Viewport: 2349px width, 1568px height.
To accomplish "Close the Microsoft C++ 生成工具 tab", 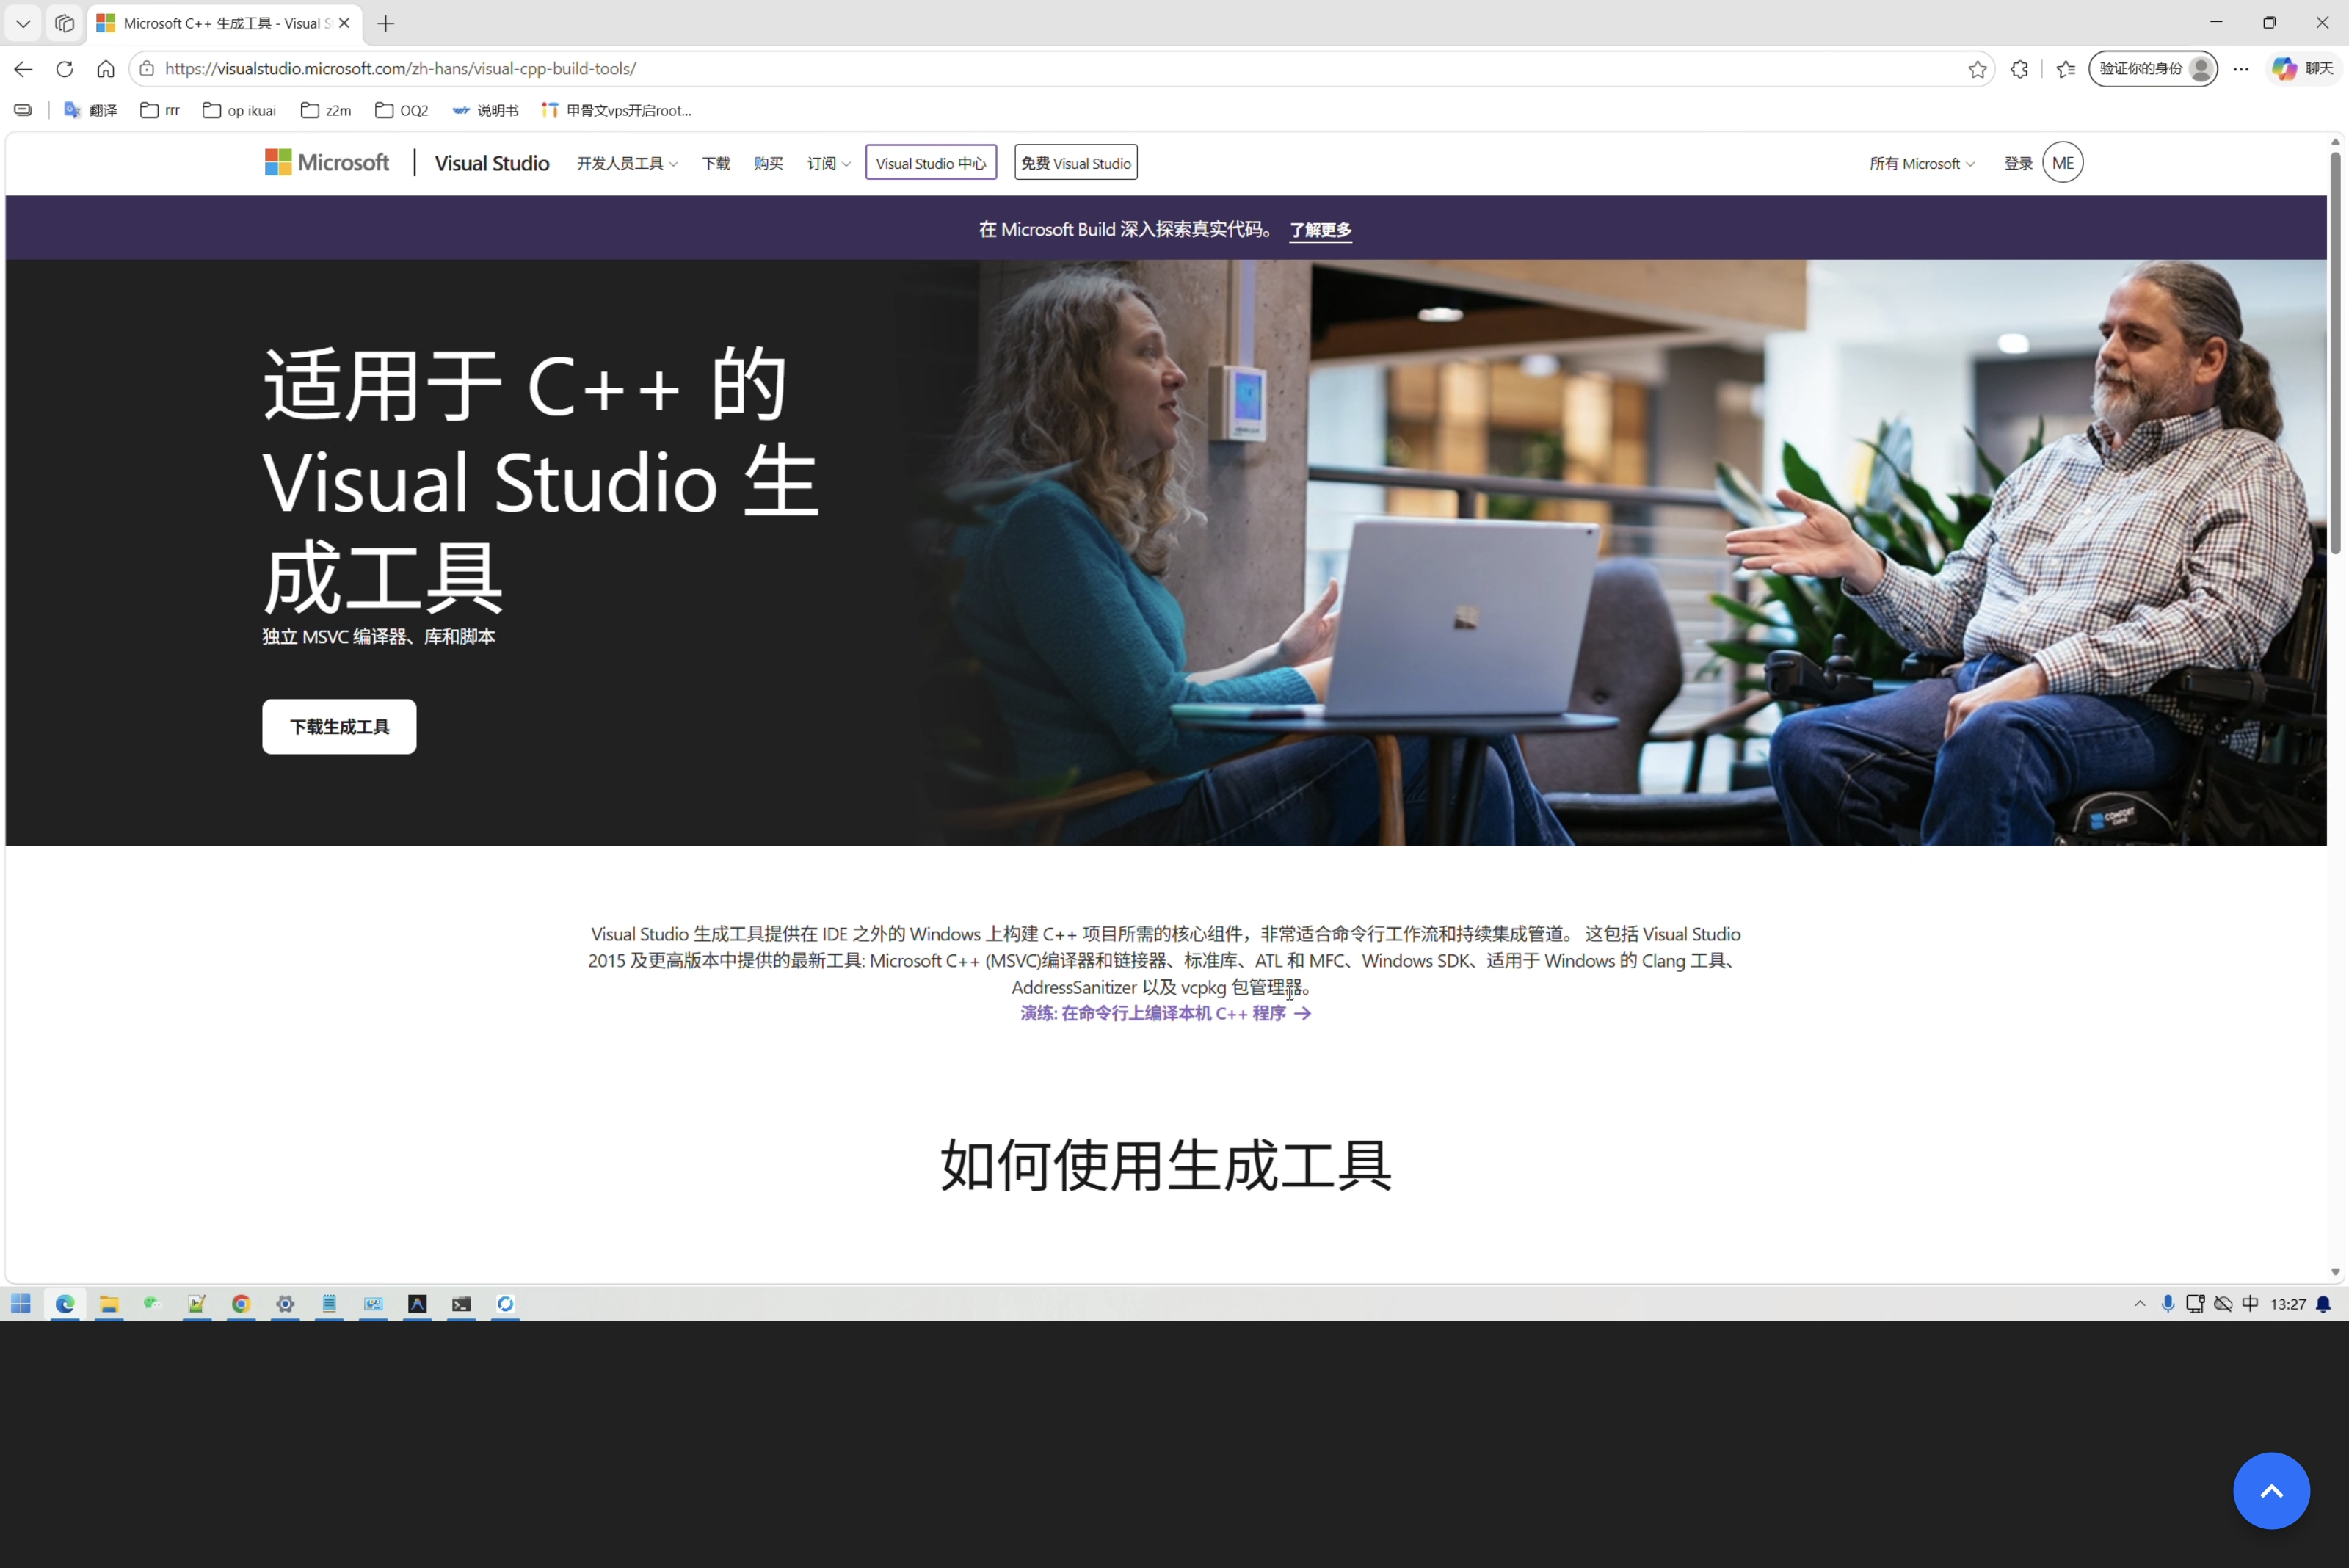I will (x=344, y=23).
